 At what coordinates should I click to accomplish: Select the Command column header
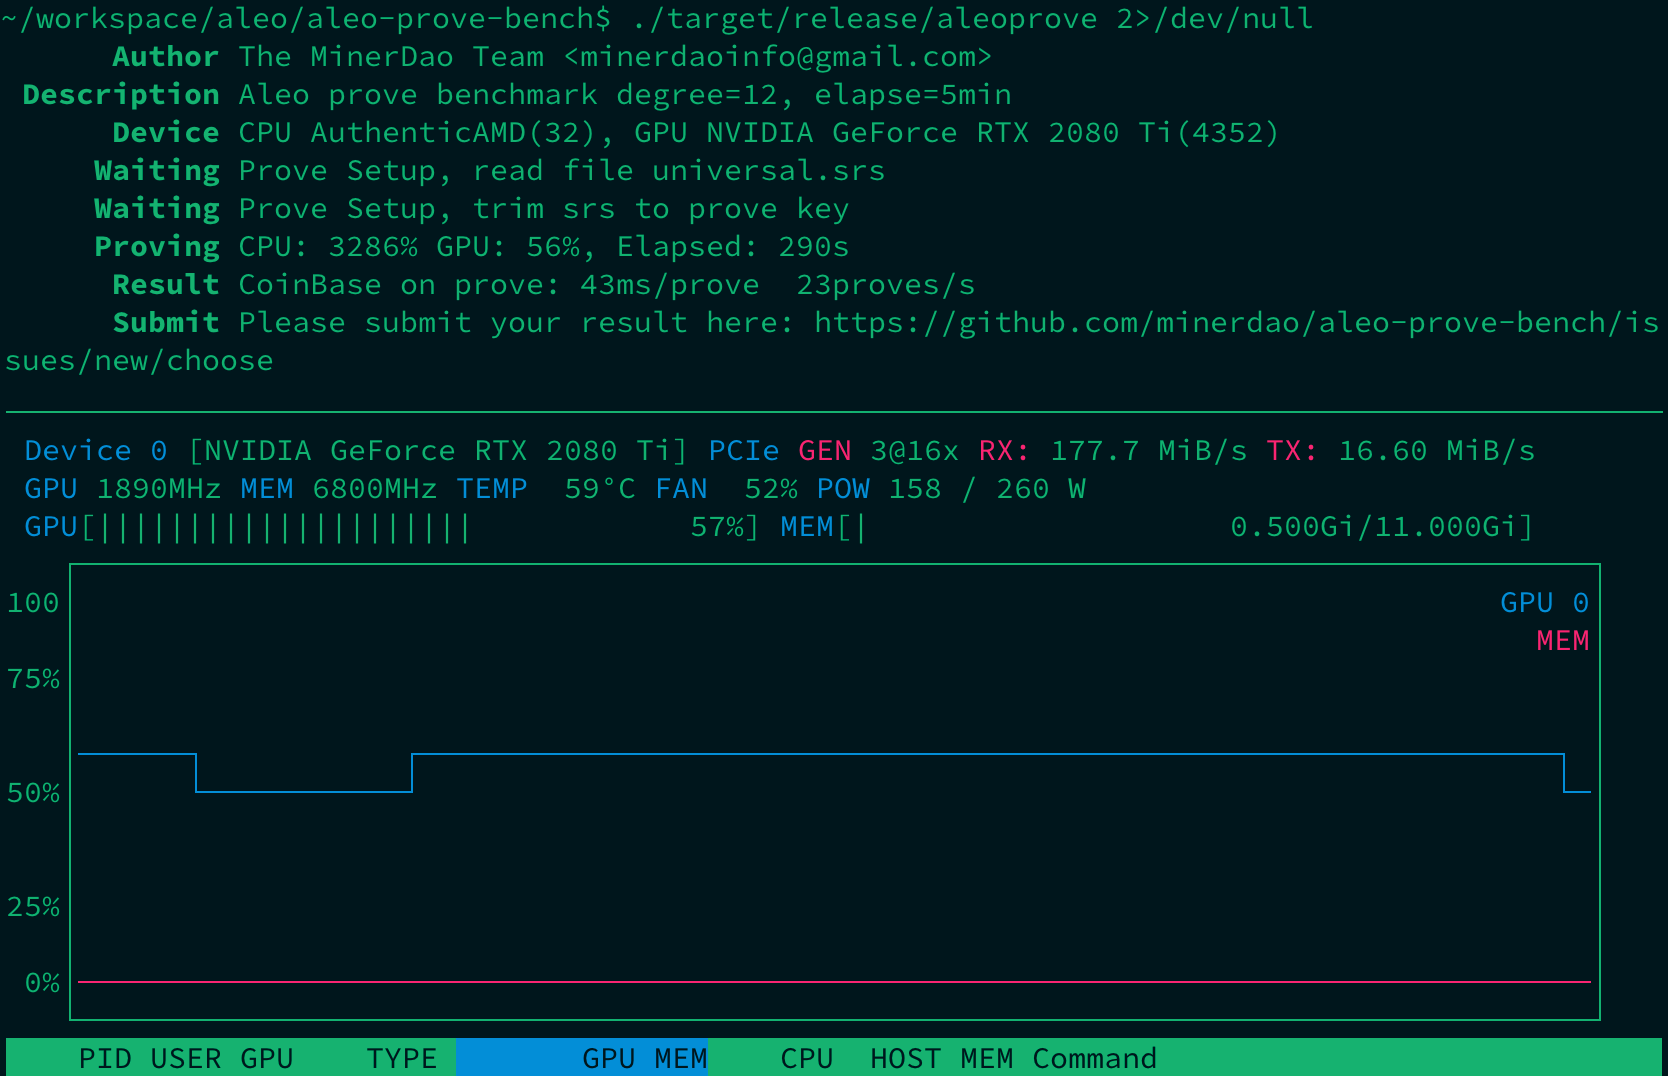coord(1094,1057)
